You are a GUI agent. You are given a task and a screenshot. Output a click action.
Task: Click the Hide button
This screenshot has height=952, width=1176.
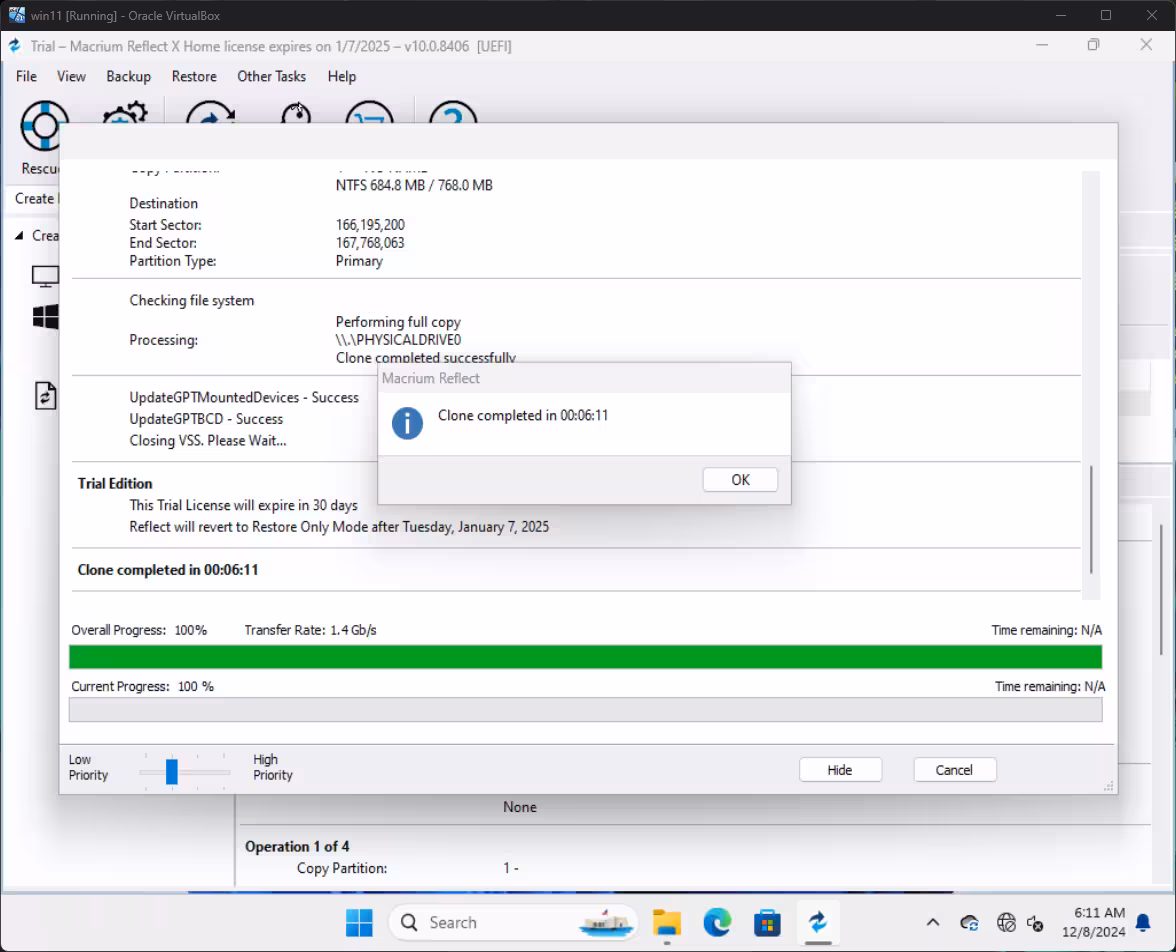point(840,770)
